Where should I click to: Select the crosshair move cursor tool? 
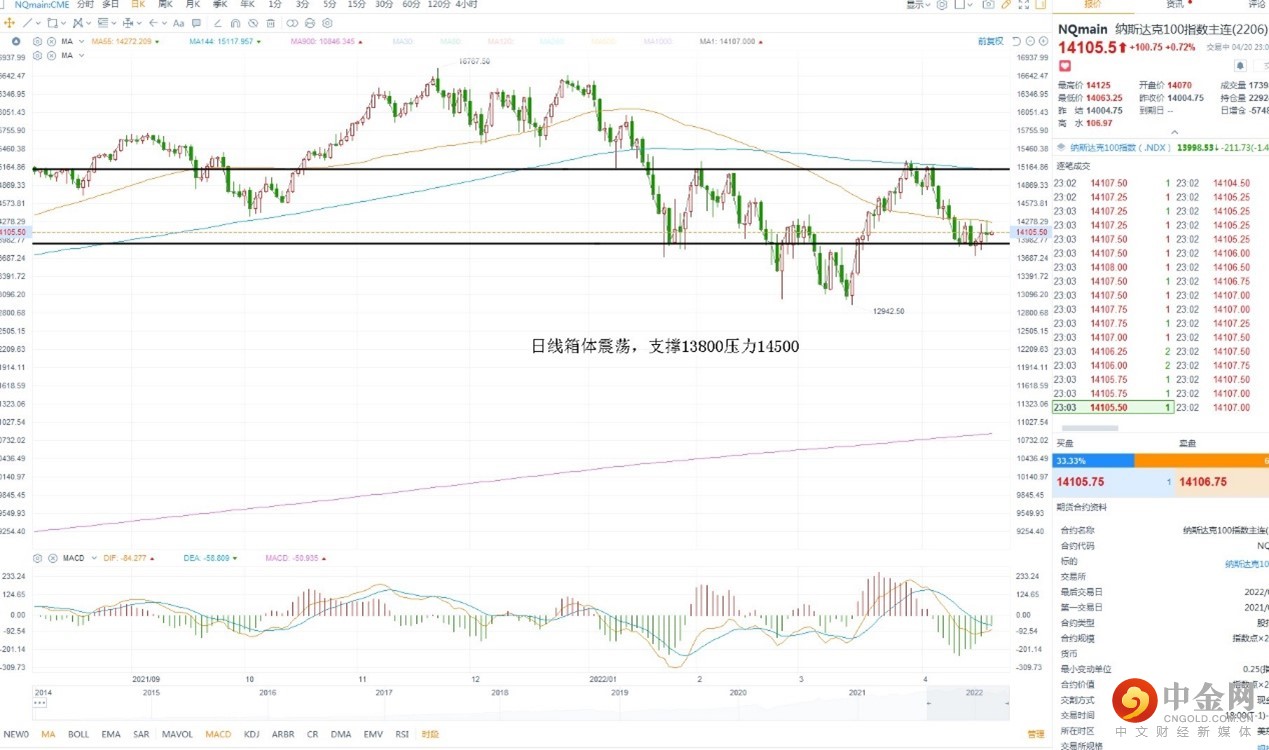point(9,23)
